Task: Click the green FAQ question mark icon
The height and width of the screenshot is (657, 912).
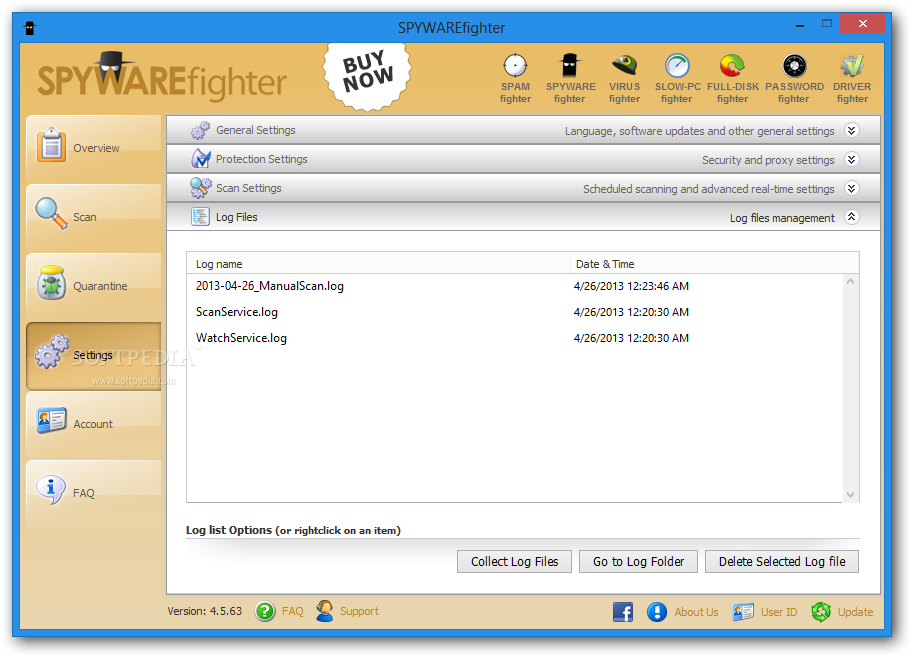Action: tap(265, 612)
